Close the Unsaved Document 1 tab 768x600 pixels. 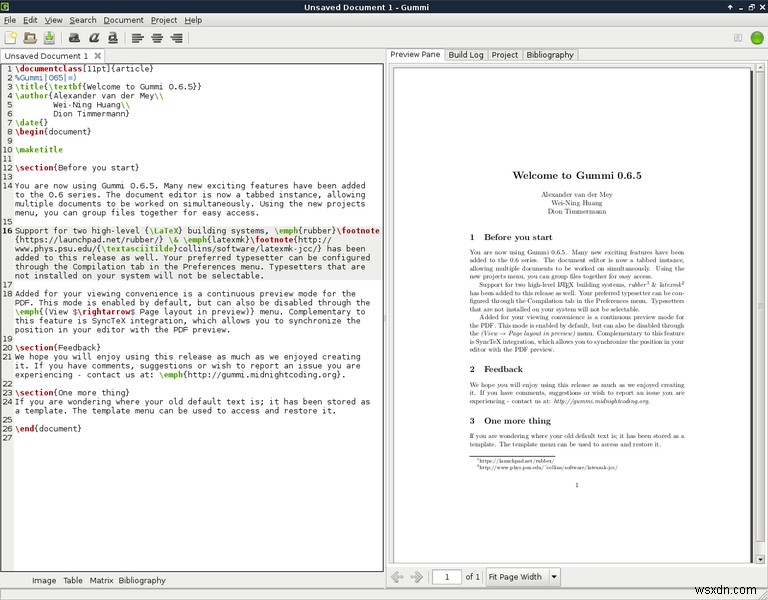98,56
